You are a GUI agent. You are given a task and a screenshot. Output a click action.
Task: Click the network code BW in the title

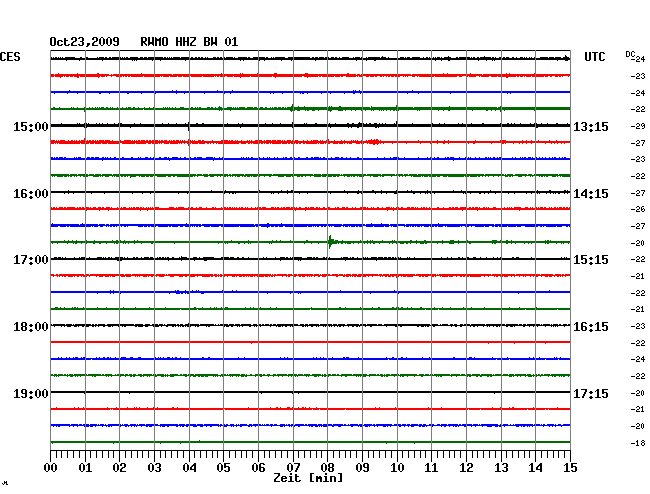coord(210,42)
